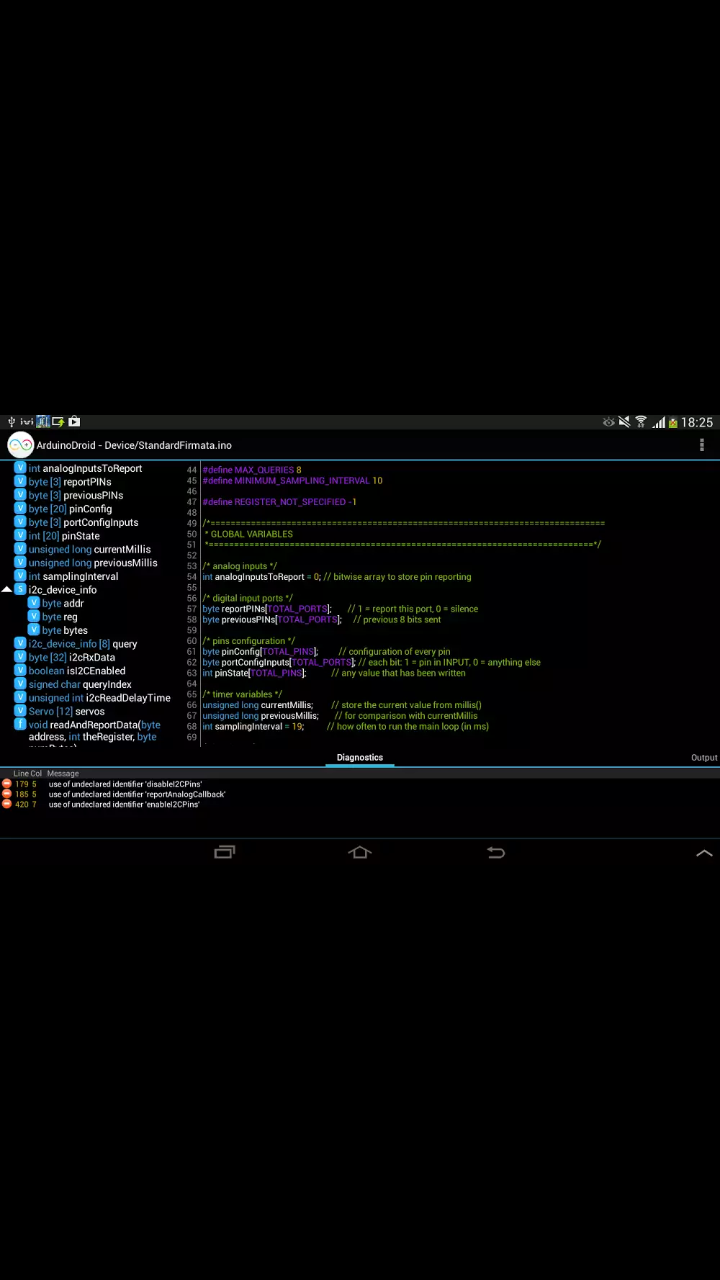Select 'Servo [12] servos' outline entry

(66, 711)
